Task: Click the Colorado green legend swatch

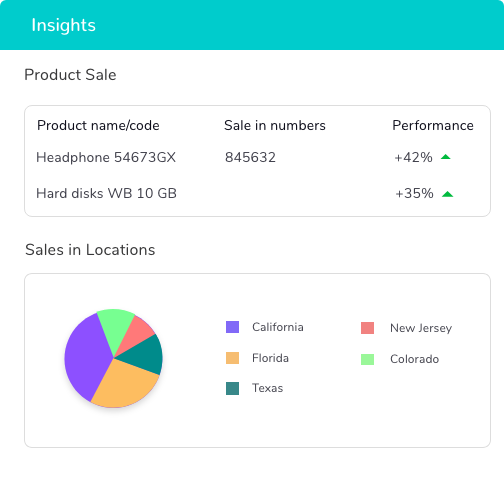Action: pos(367,359)
